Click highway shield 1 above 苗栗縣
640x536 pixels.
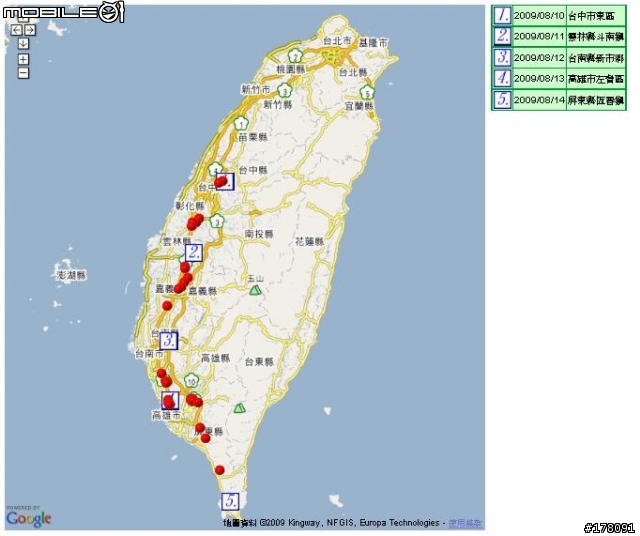point(241,123)
